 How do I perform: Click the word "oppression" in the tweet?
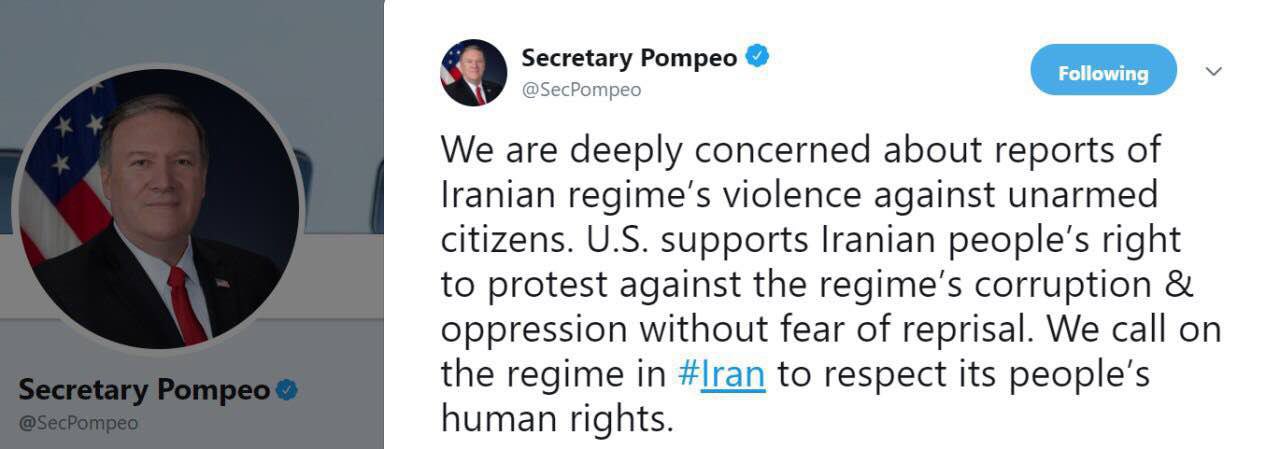(x=534, y=329)
